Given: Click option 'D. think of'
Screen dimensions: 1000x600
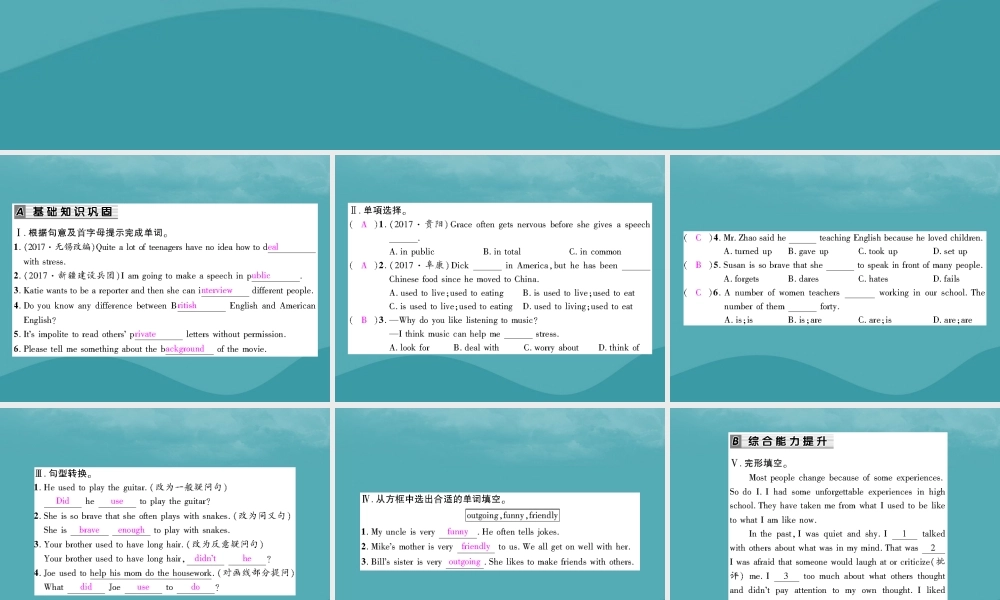Looking at the screenshot, I should click(619, 348).
